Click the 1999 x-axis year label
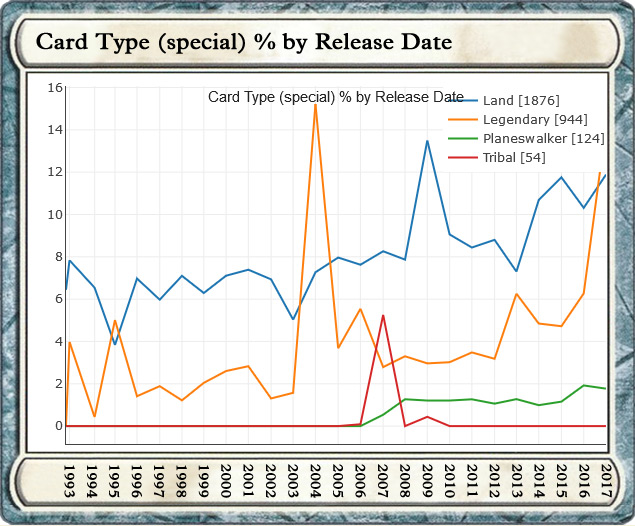 click(204, 480)
